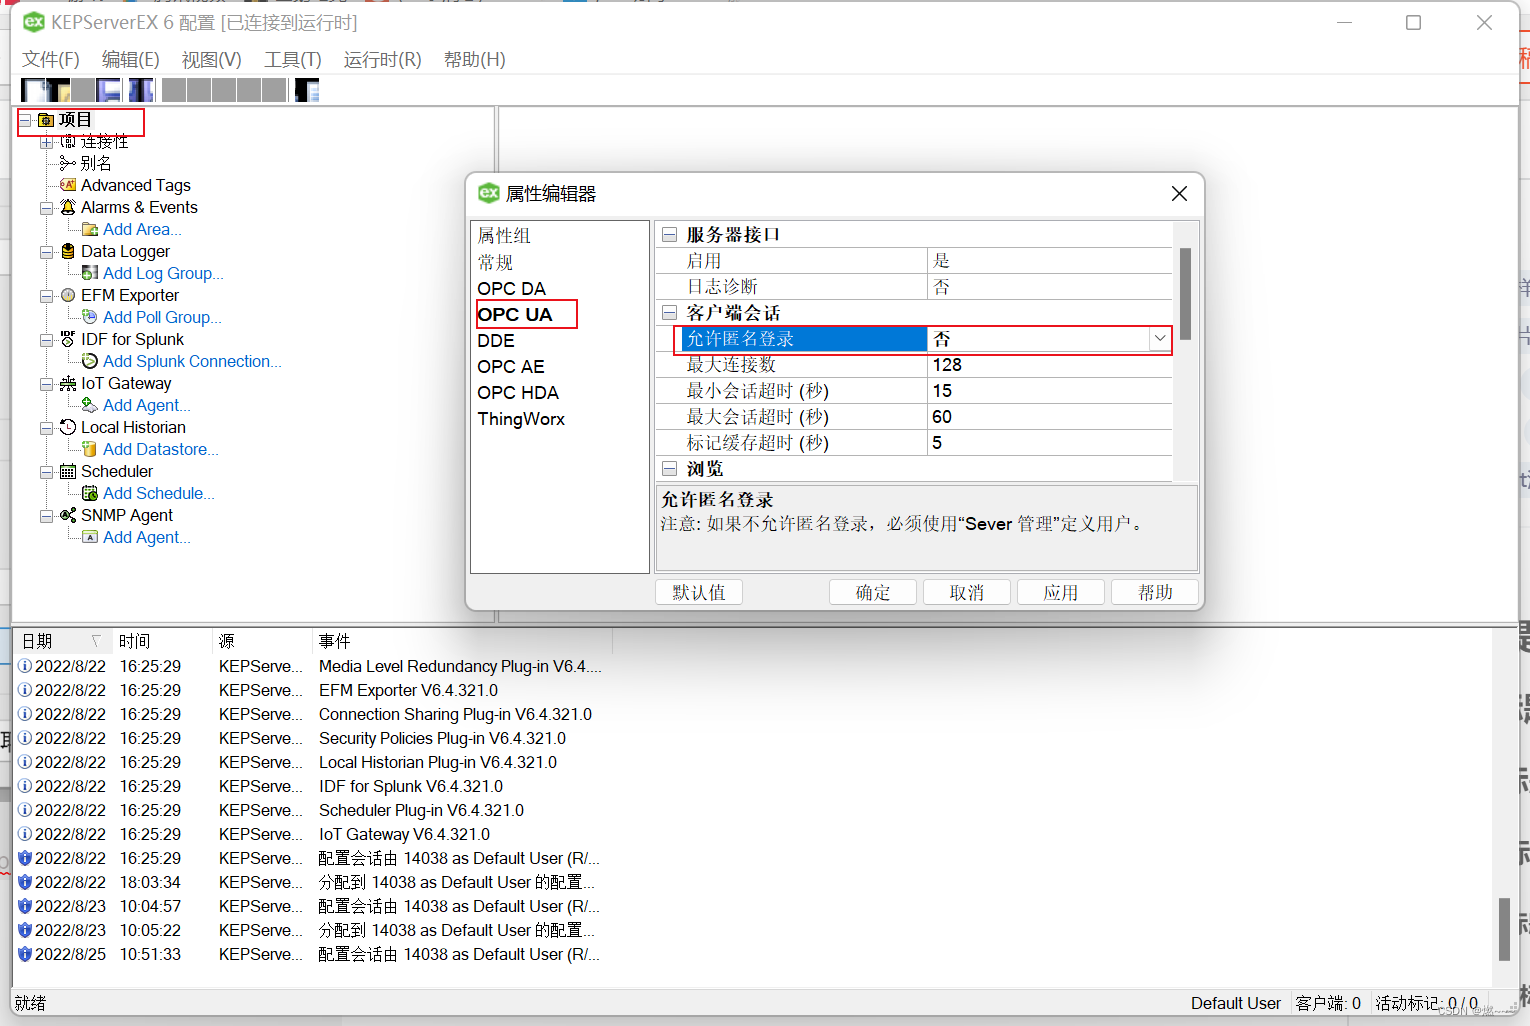Screen dimensions: 1530x1026
Task: Close the 属性编辑器 dialog
Action: (1180, 193)
